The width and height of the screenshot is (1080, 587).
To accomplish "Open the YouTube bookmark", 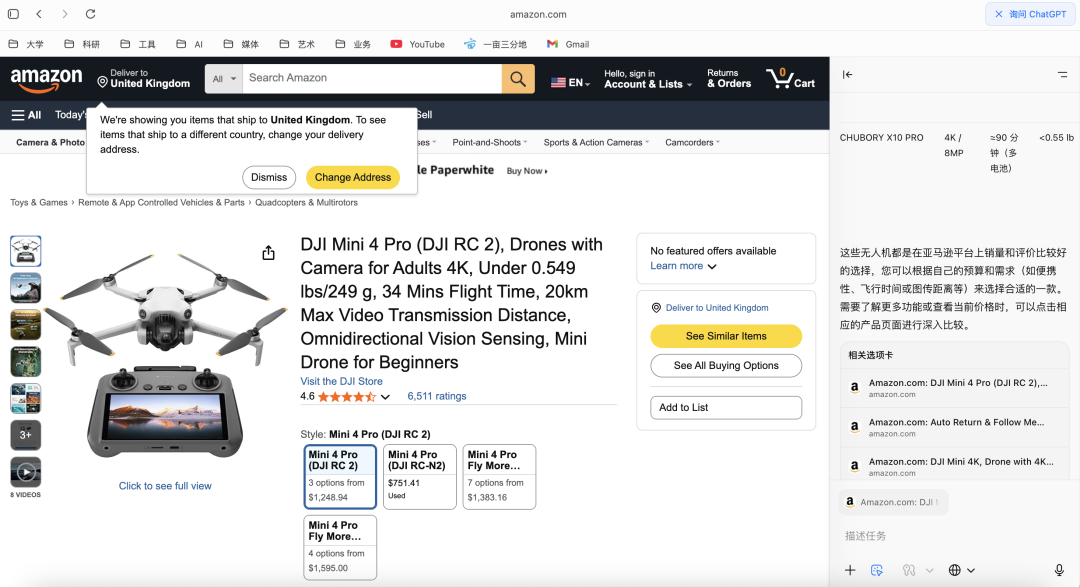I will [417, 44].
